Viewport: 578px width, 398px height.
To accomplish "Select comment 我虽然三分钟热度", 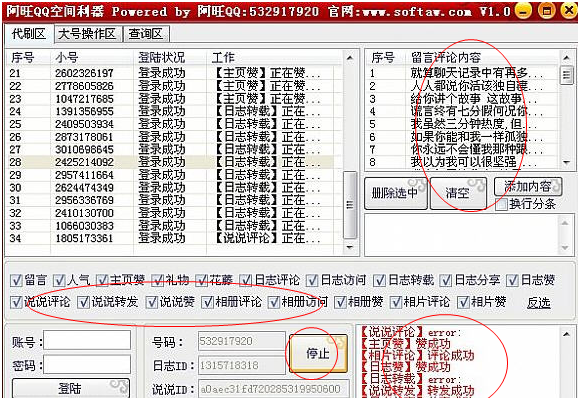I will pos(463,124).
